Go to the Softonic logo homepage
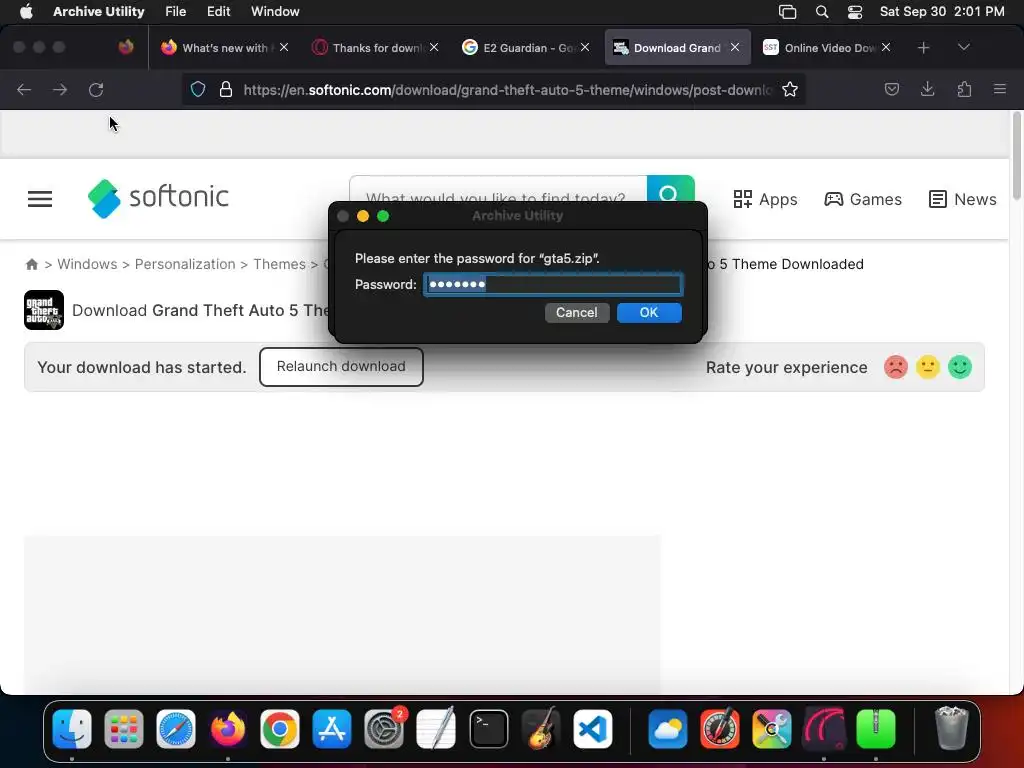 pos(158,198)
